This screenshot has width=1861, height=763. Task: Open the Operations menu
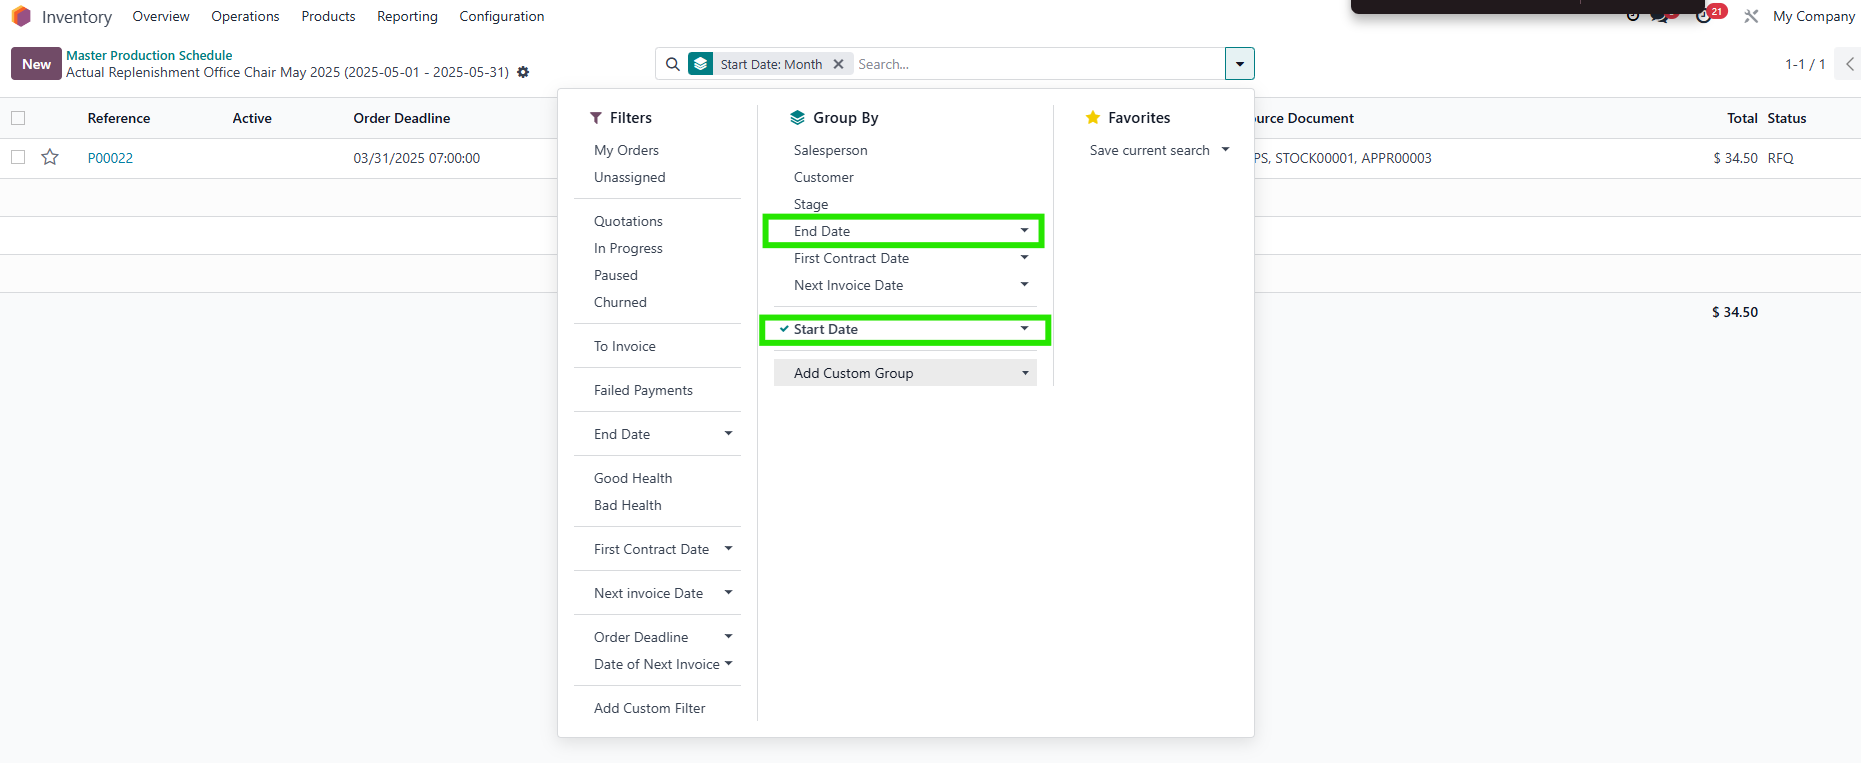click(x=245, y=17)
